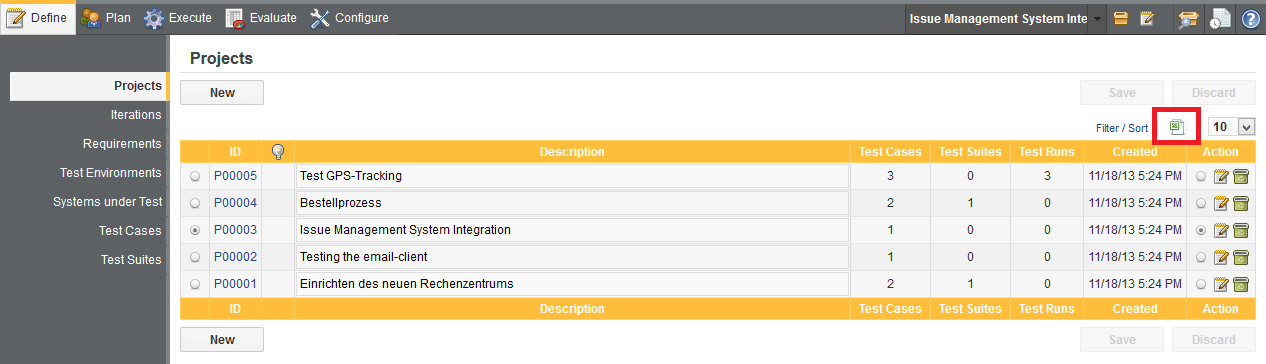The height and width of the screenshot is (364, 1266).
Task: Open the Filter / Sort link
Action: (x=1122, y=128)
